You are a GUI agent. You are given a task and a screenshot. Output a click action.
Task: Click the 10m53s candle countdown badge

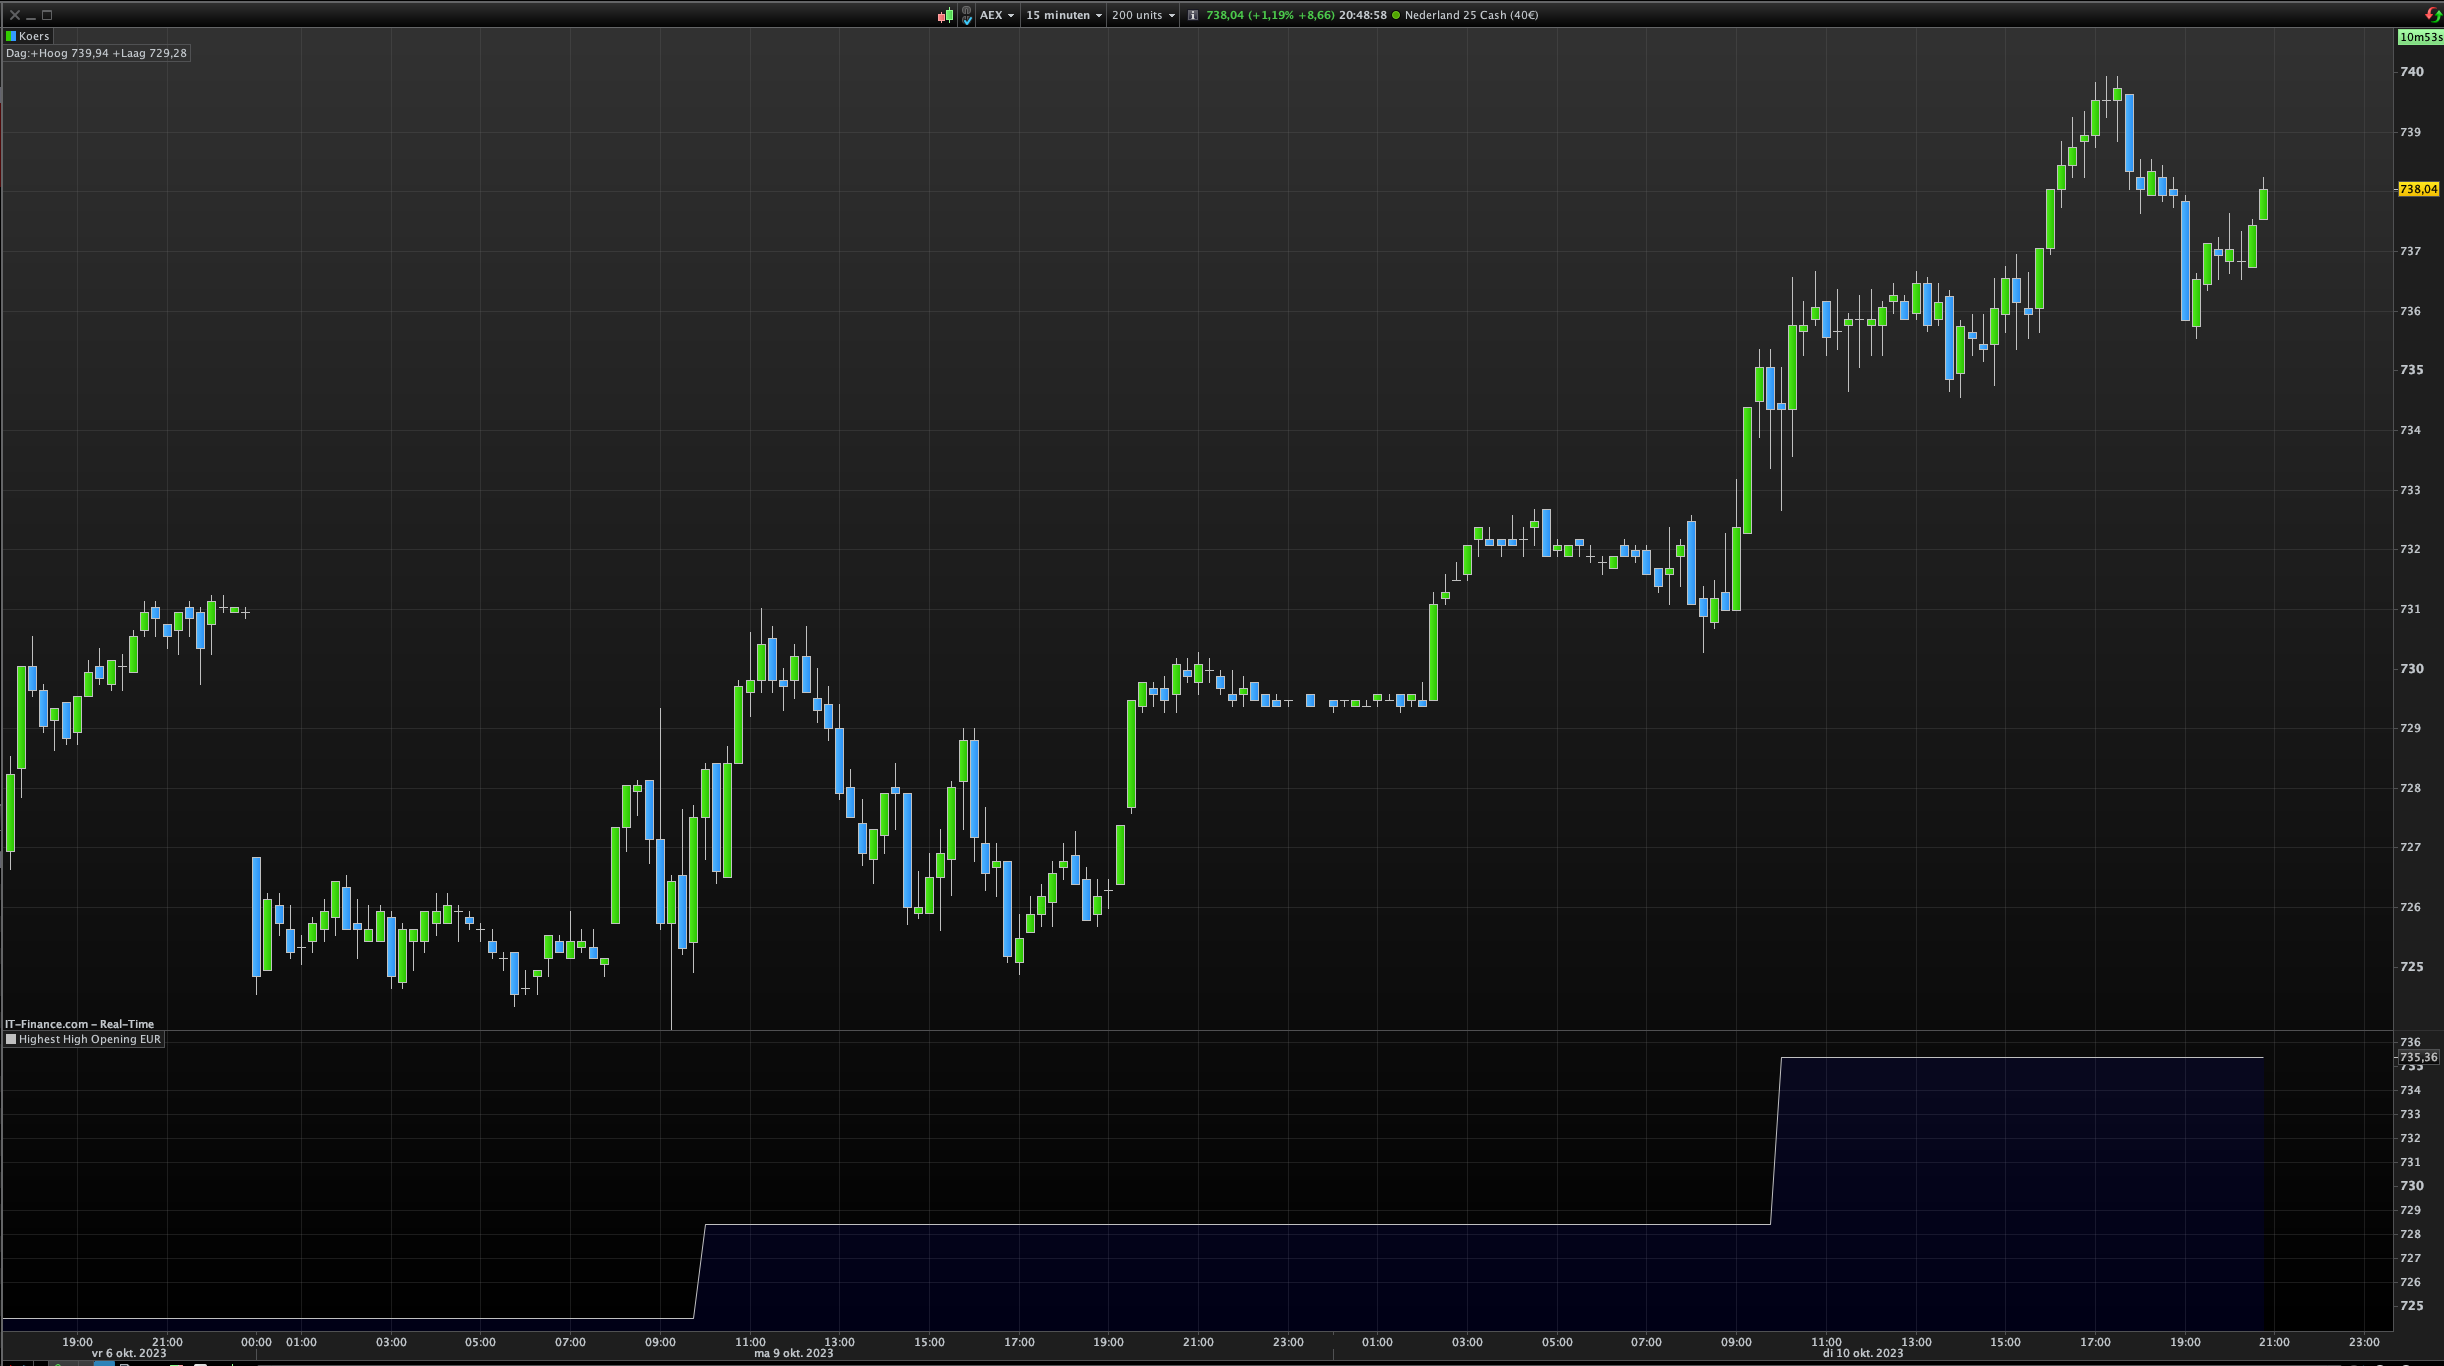(2420, 37)
